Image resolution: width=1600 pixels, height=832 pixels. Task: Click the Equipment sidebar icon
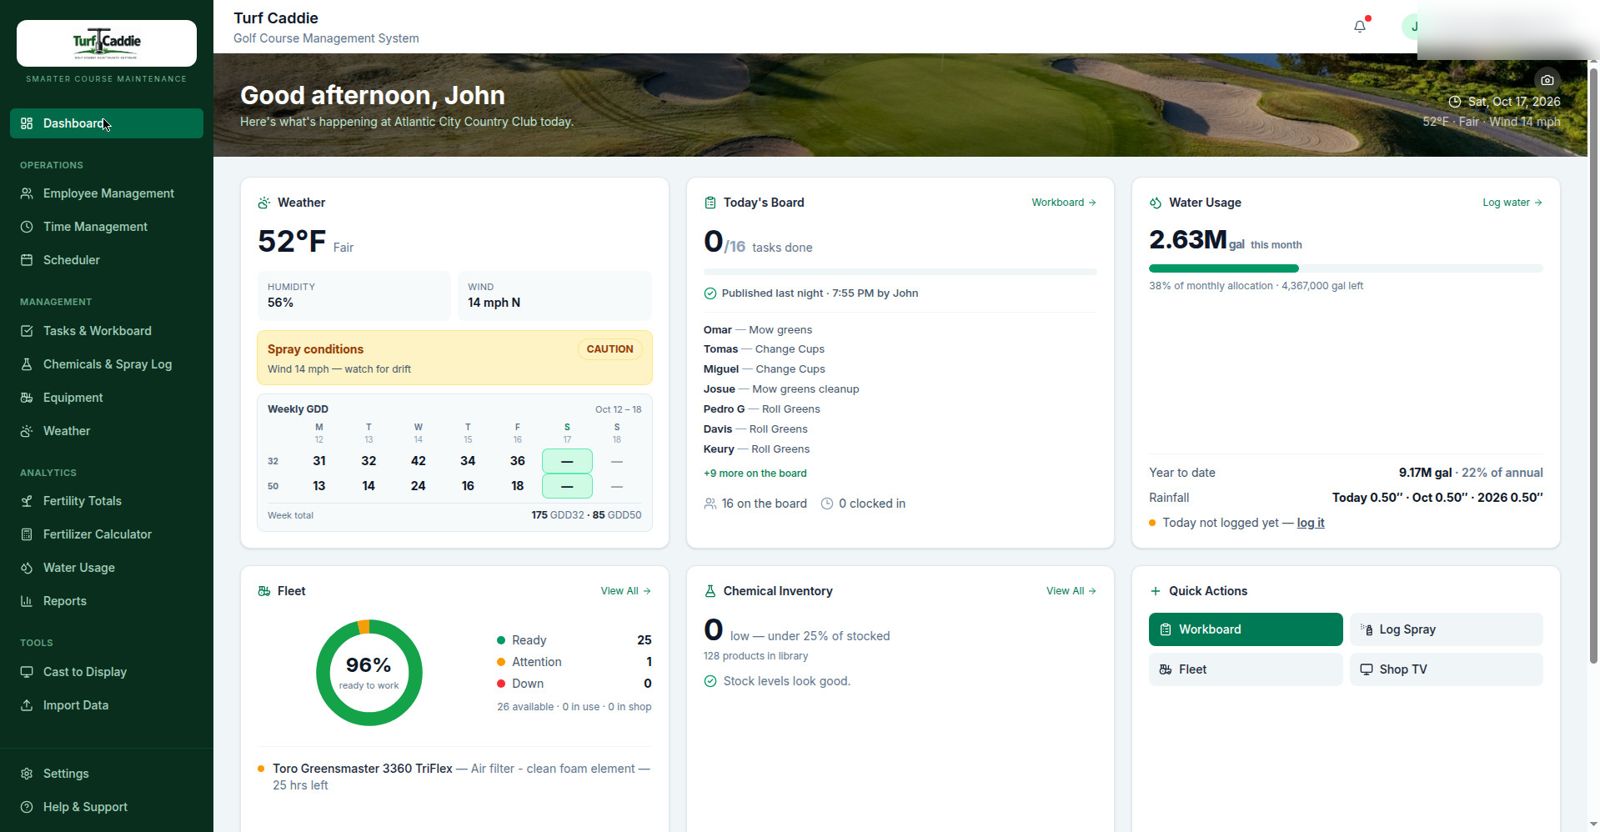(27, 398)
